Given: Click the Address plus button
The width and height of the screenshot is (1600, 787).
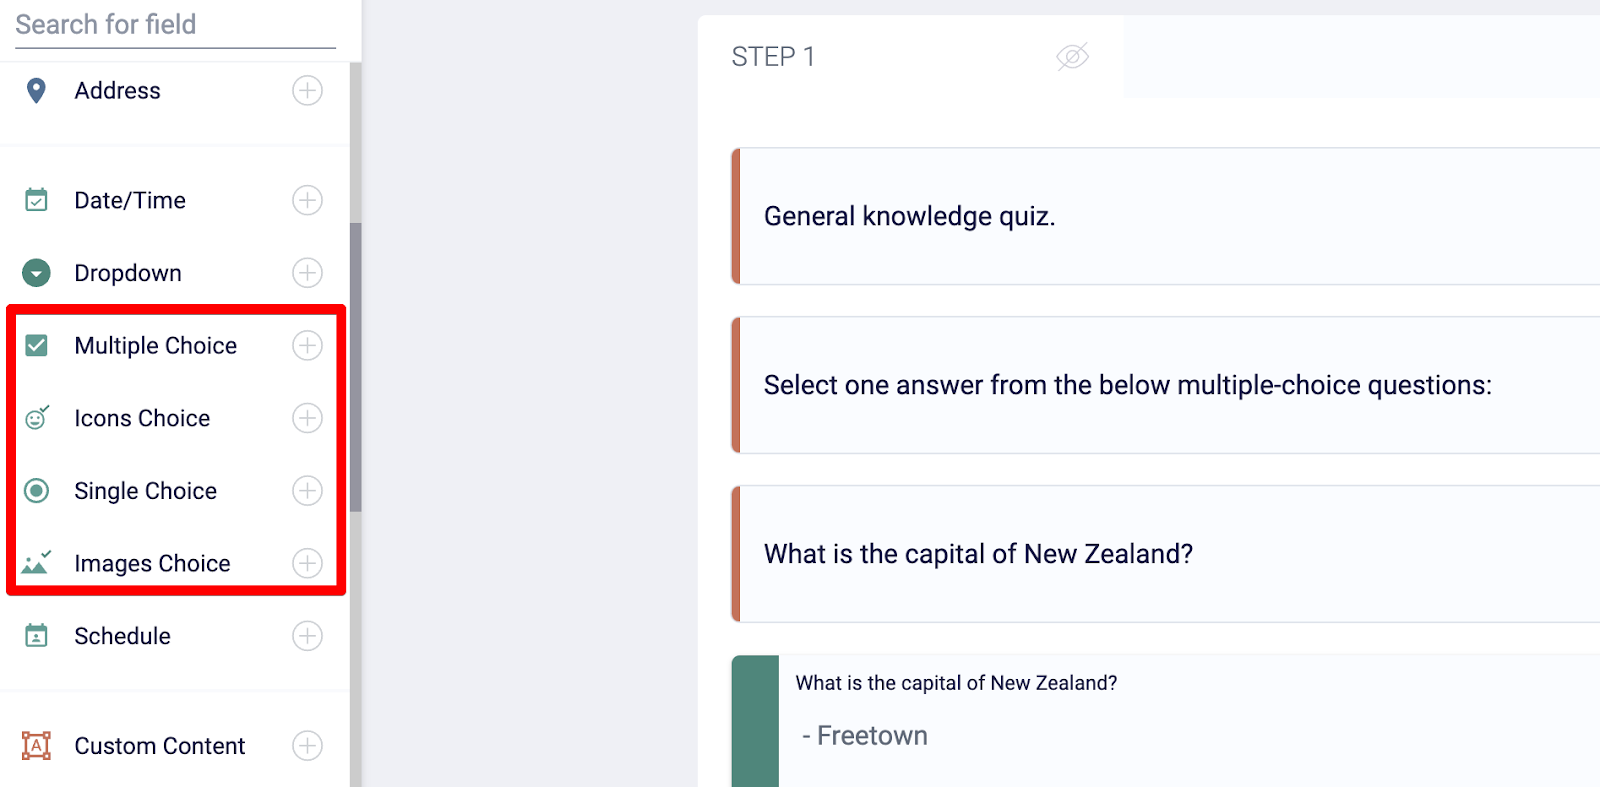Looking at the screenshot, I should point(307,90).
